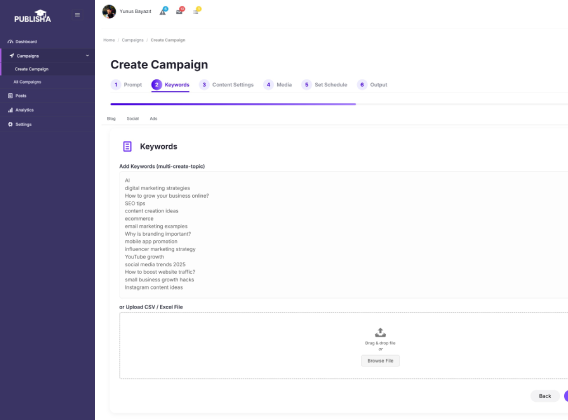Click the campaign progress bar
This screenshot has width=568, height=420.
click(x=339, y=104)
